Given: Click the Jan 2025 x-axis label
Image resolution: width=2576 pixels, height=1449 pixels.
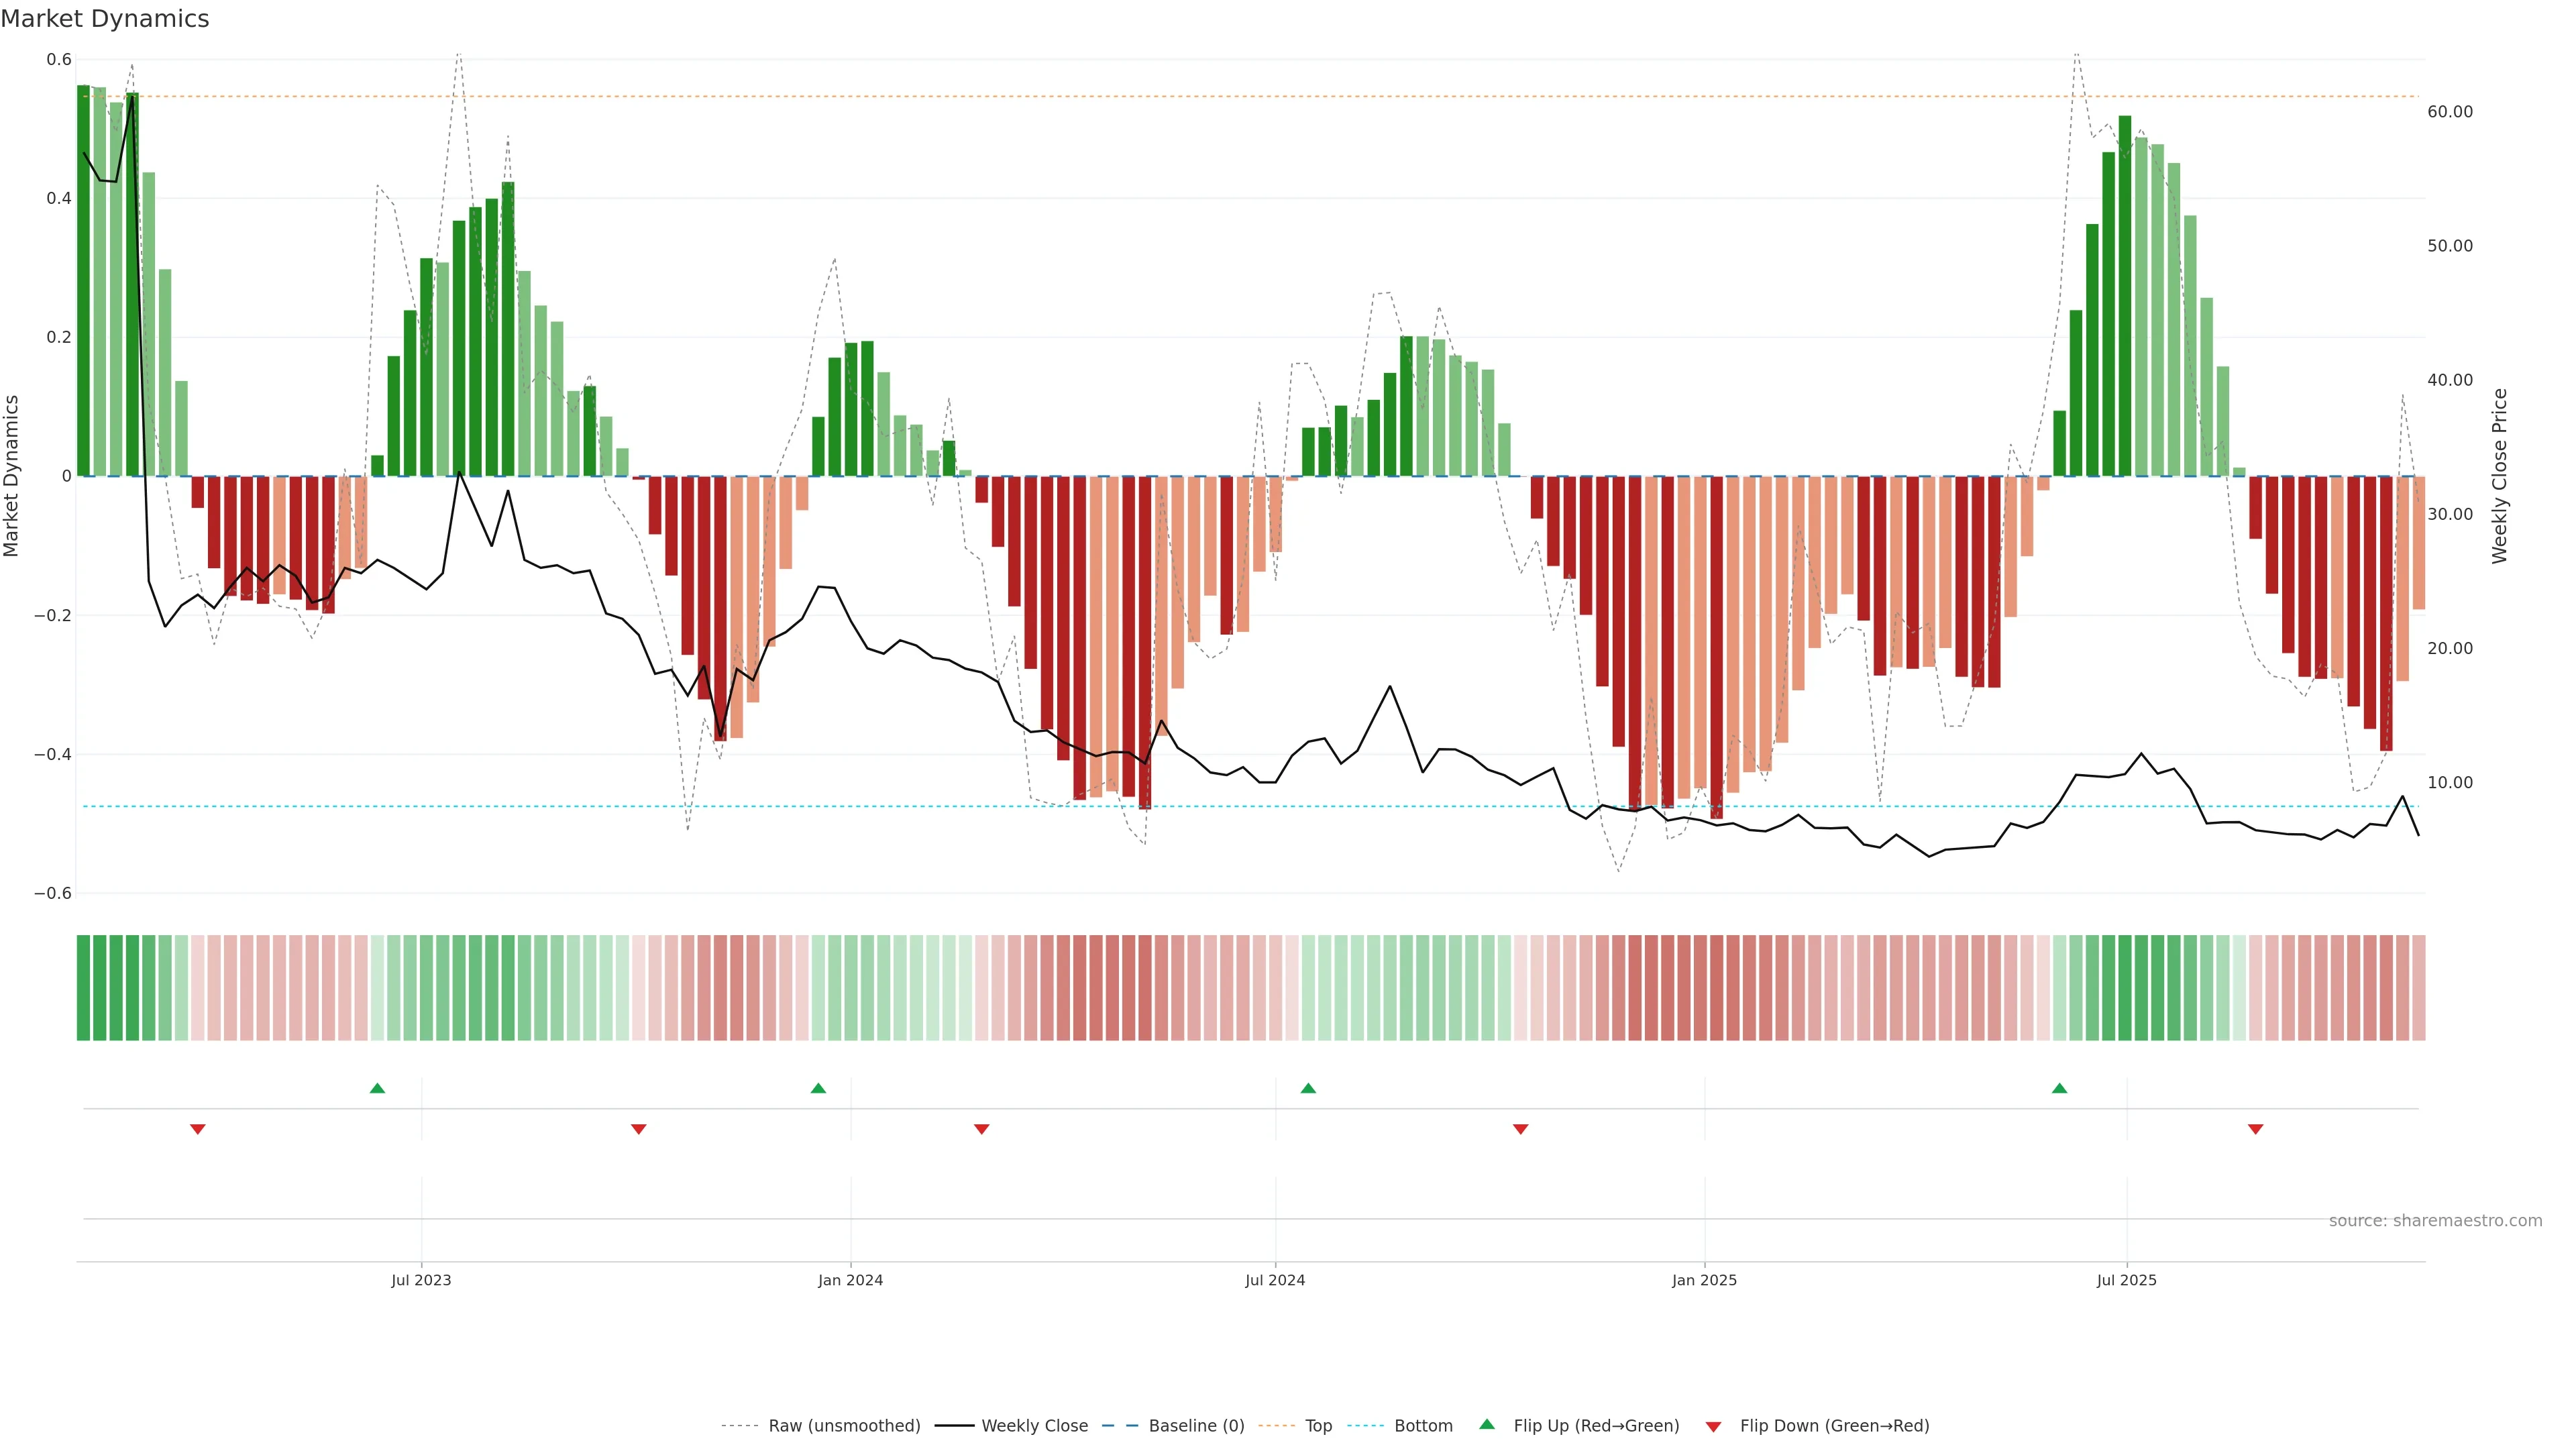Looking at the screenshot, I should coord(1704,1280).
